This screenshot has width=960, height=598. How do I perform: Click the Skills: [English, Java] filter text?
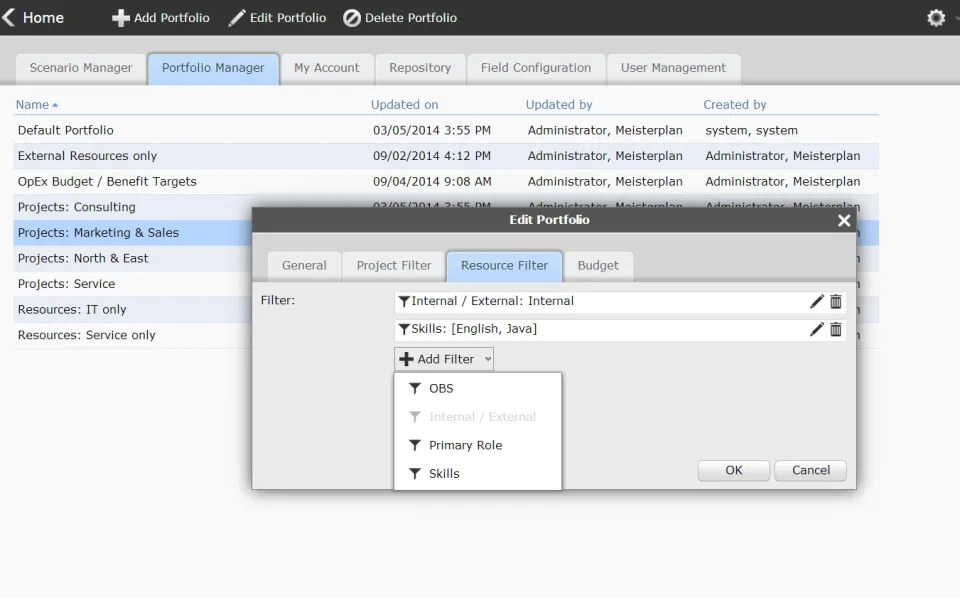tap(474, 329)
